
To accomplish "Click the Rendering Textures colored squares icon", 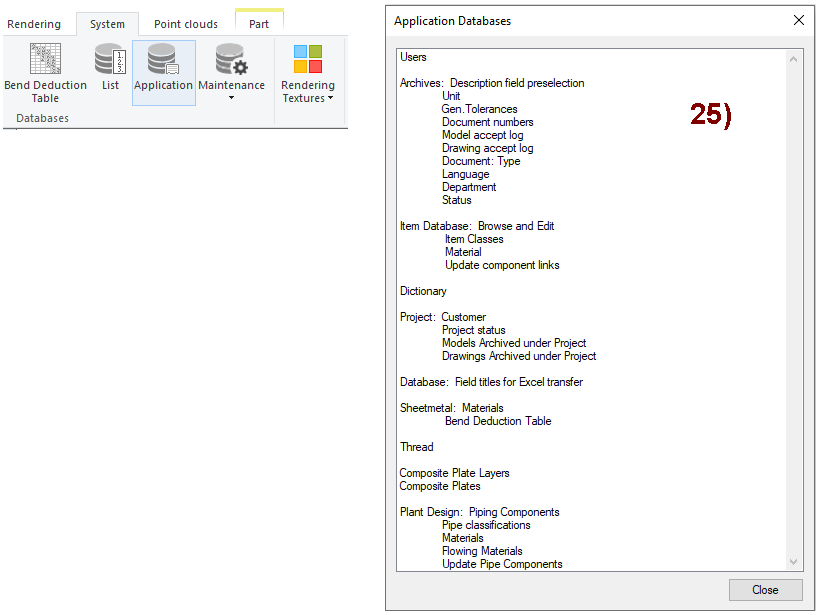I will [307, 60].
